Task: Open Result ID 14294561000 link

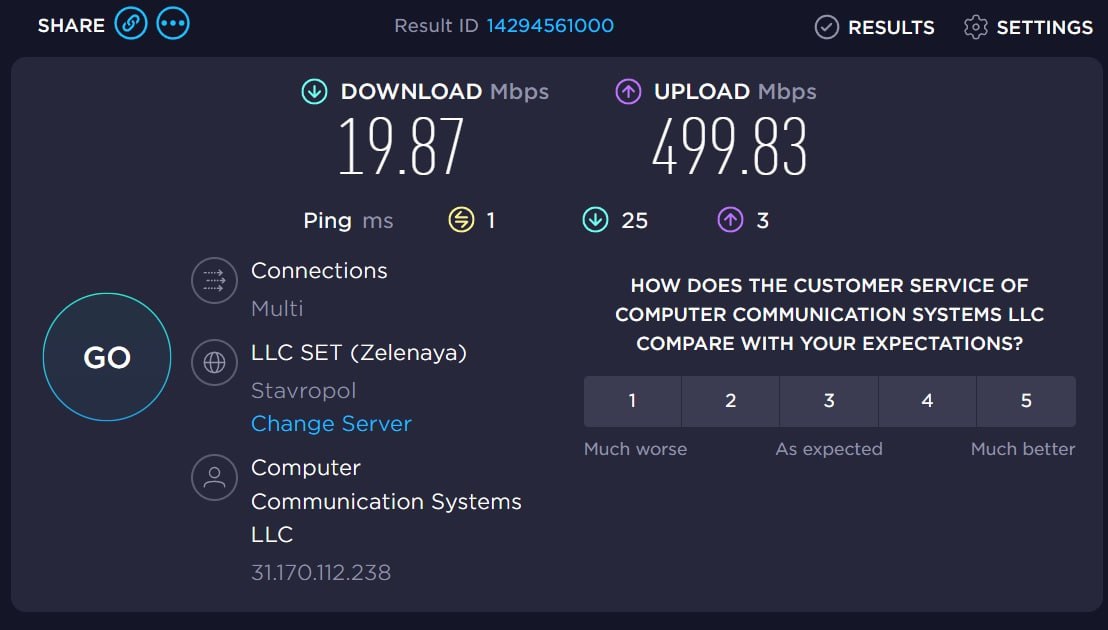Action: (550, 25)
